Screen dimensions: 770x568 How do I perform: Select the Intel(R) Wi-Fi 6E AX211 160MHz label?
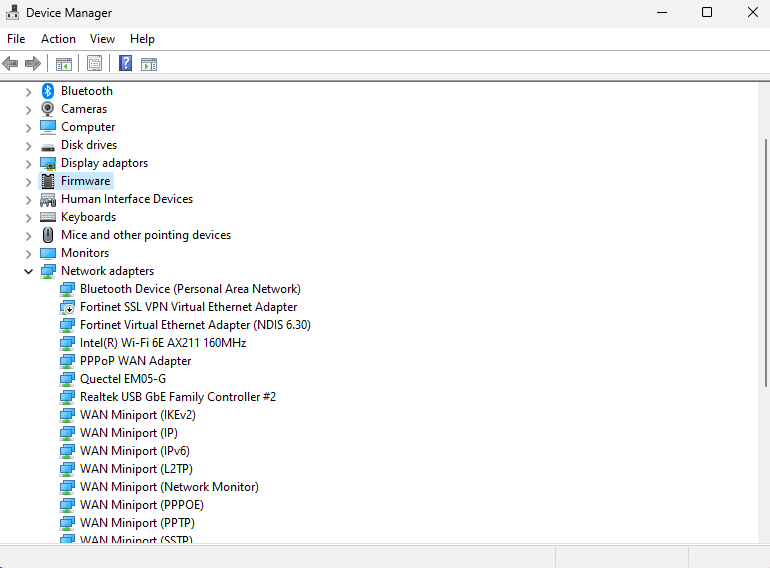click(x=163, y=343)
